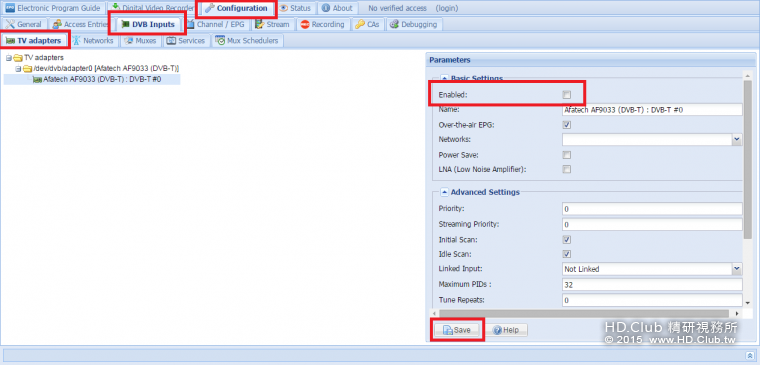Open Help for parameters
The image size is (760, 365).
506,330
